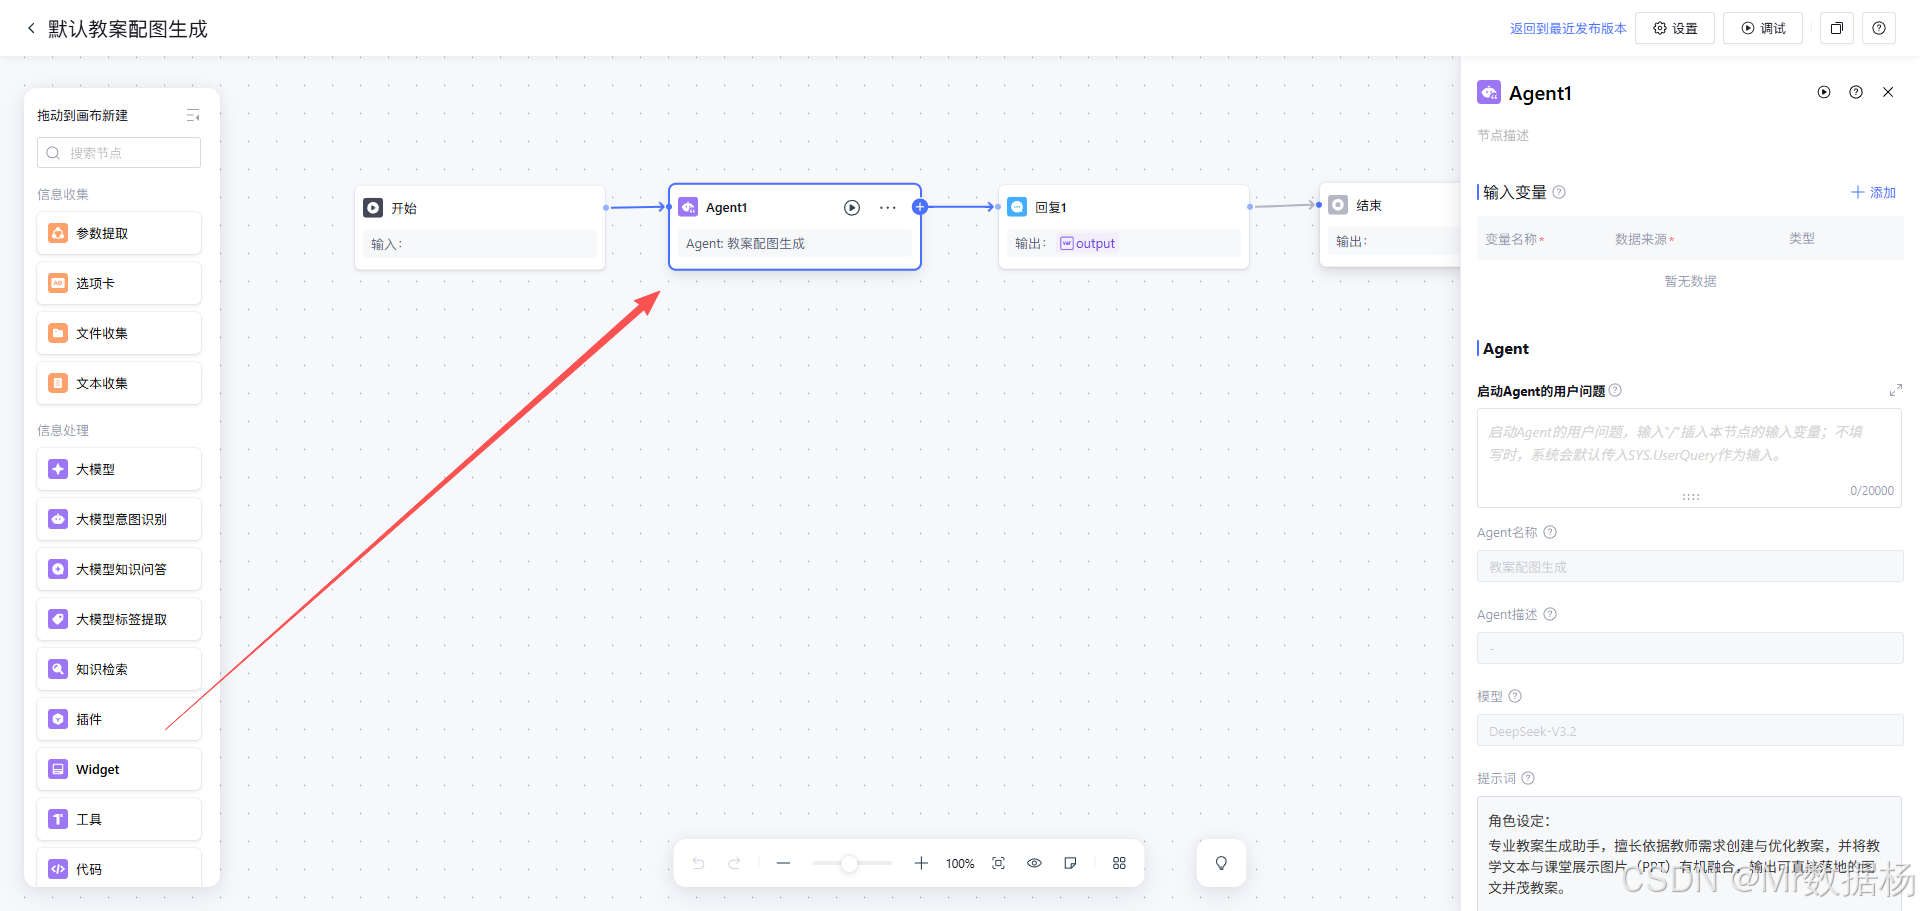The height and width of the screenshot is (911, 1920).
Task: Click the Agent名称 field
Action: tap(1690, 566)
